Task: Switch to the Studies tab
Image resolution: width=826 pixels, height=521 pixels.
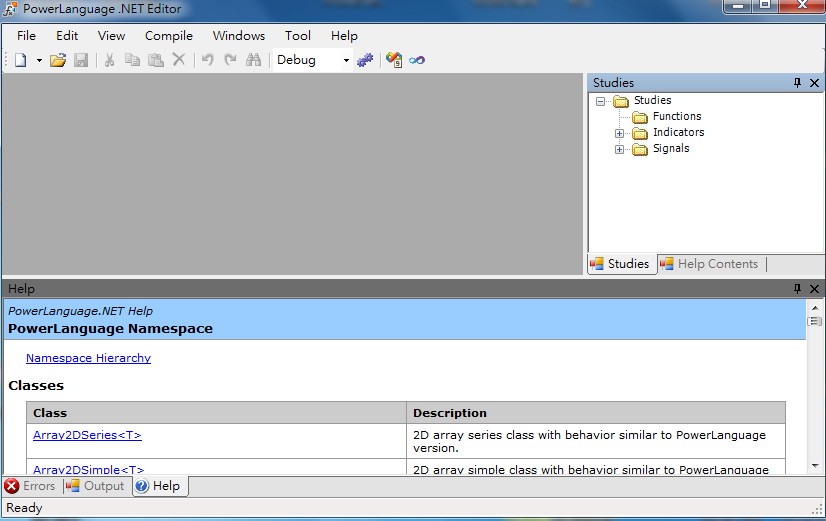Action: point(620,264)
